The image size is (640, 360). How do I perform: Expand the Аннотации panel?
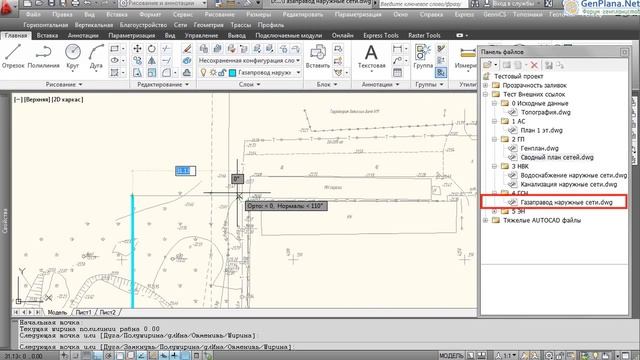point(380,84)
